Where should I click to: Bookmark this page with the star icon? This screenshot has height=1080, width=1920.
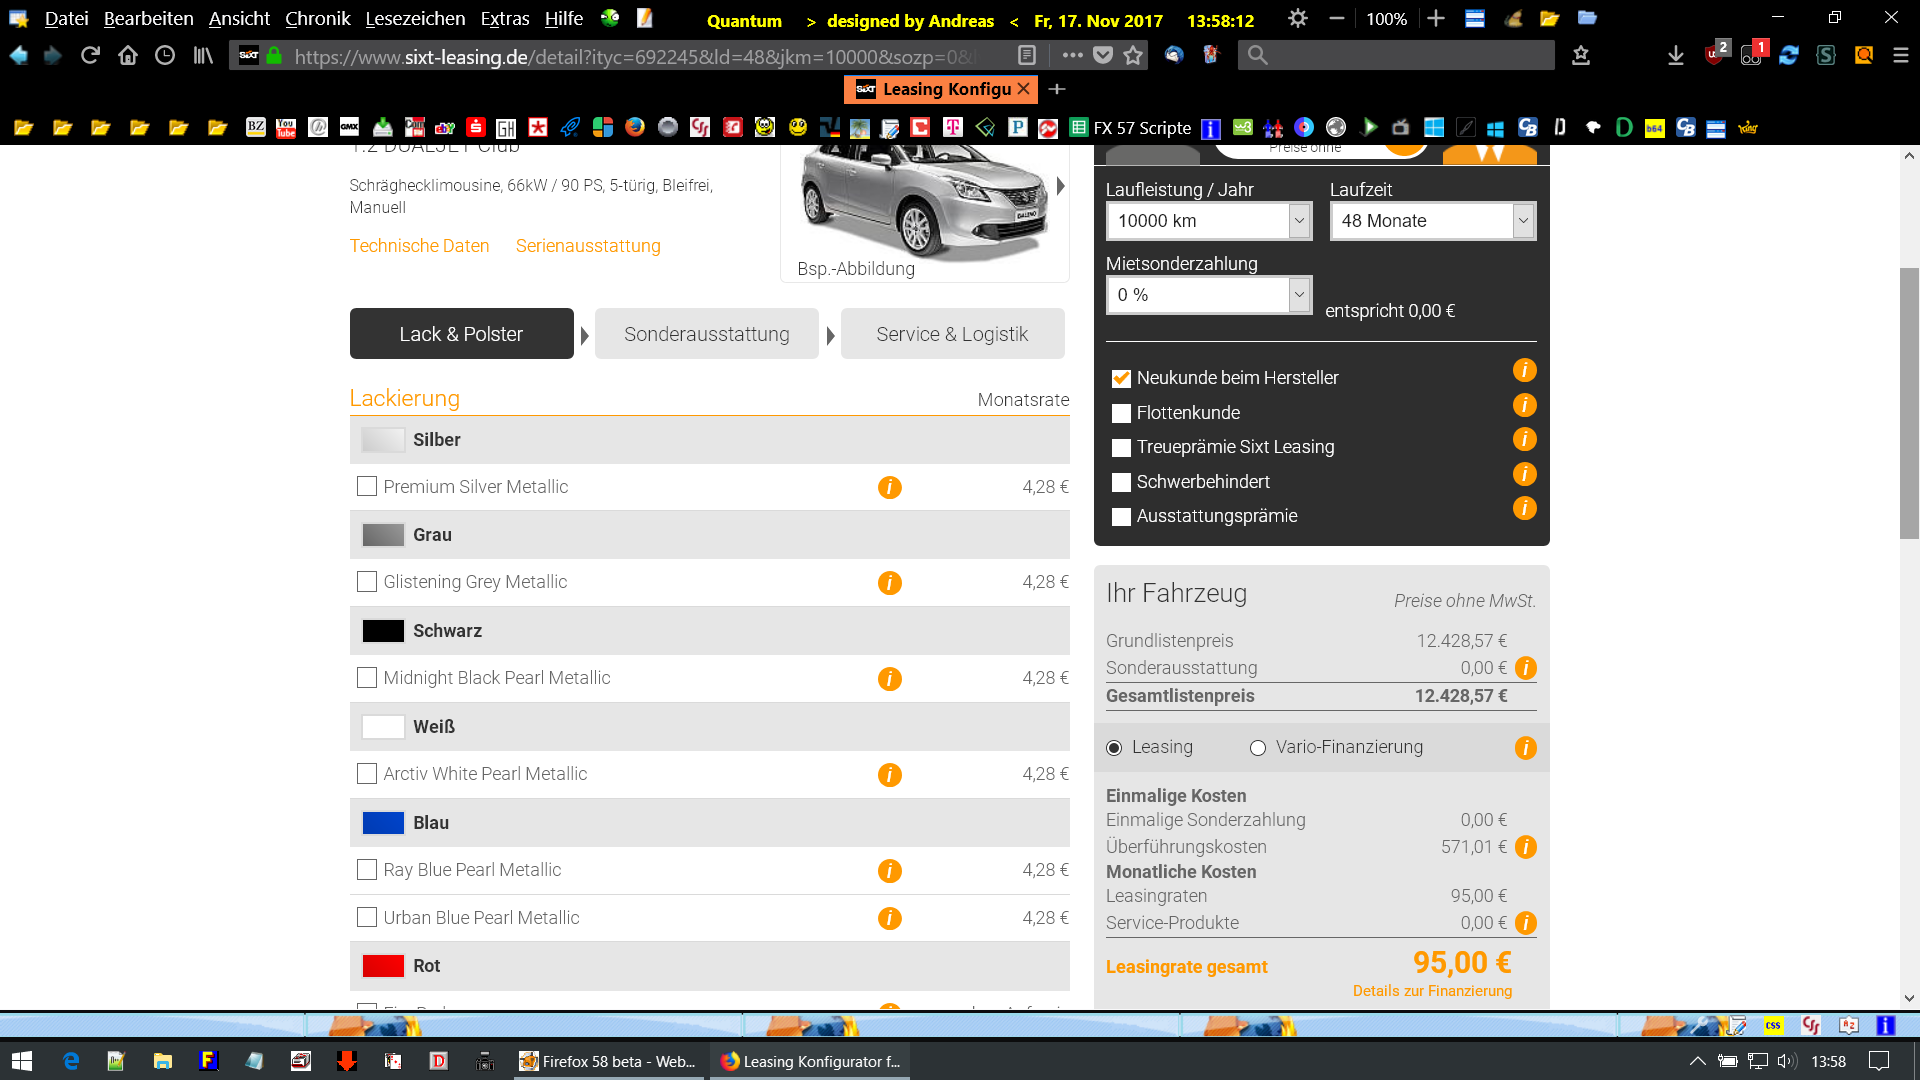[1133, 56]
